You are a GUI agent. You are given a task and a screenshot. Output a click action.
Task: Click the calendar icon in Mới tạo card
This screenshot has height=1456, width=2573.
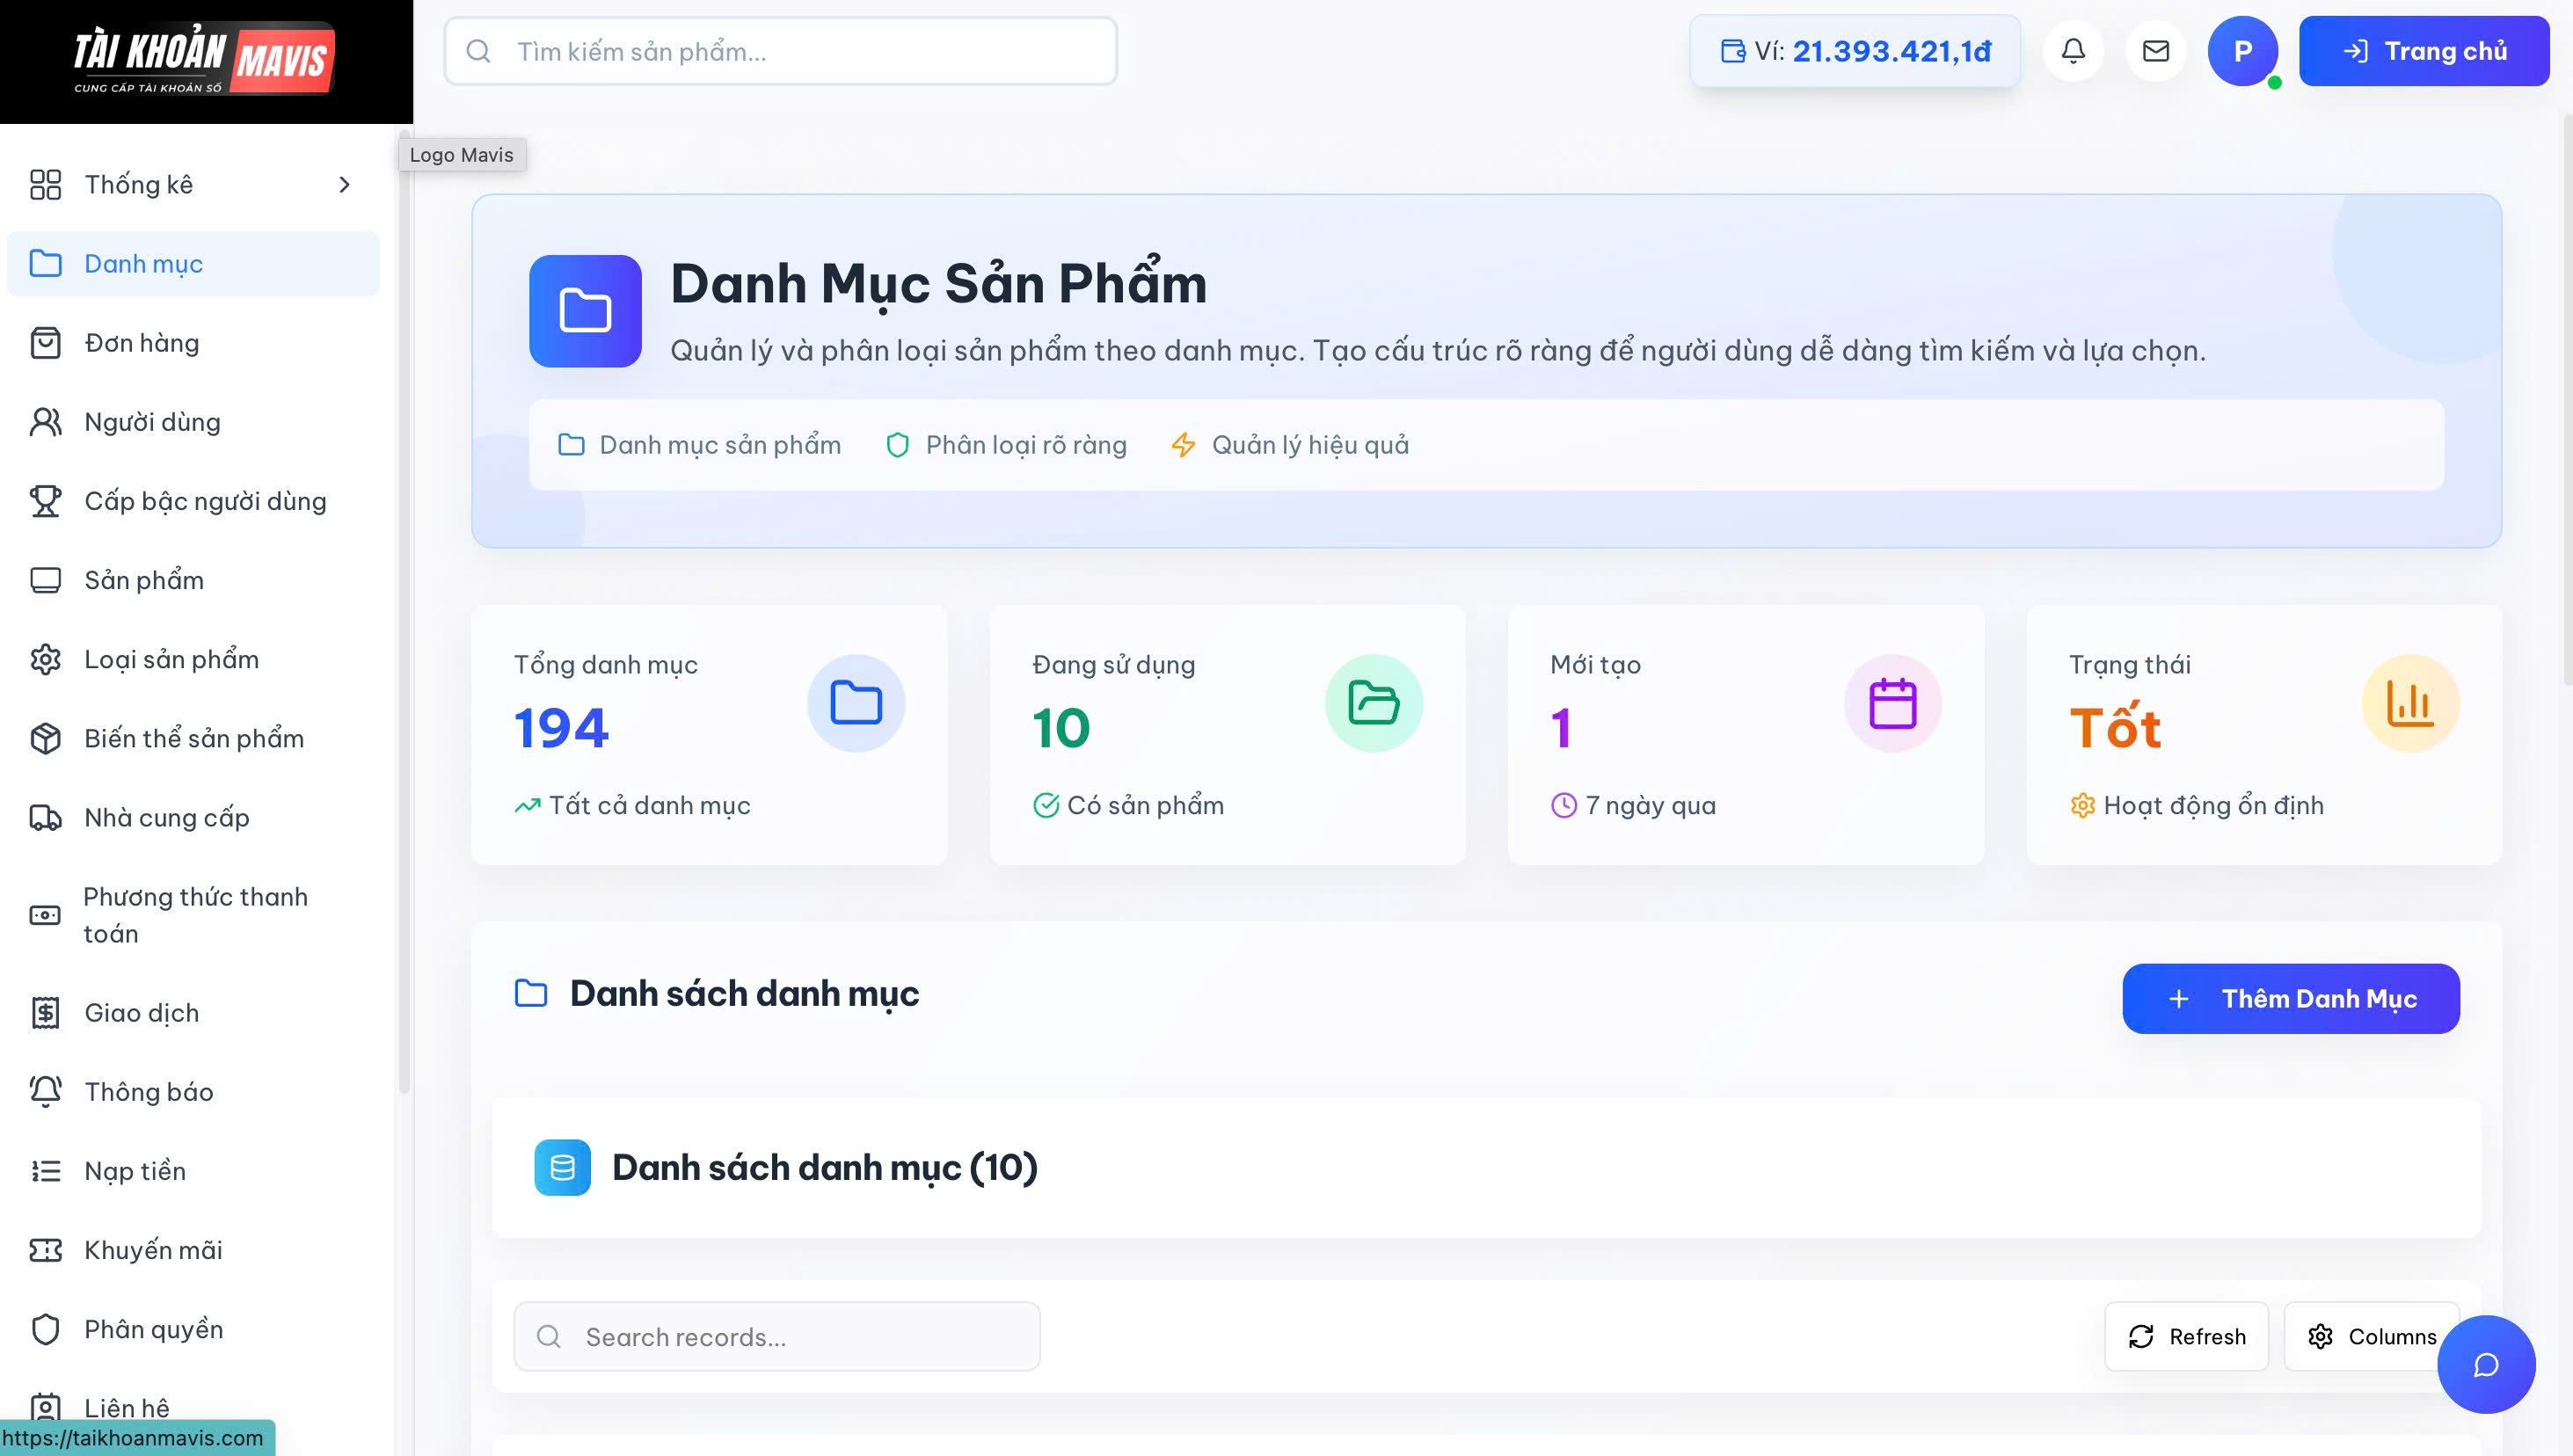tap(1892, 703)
